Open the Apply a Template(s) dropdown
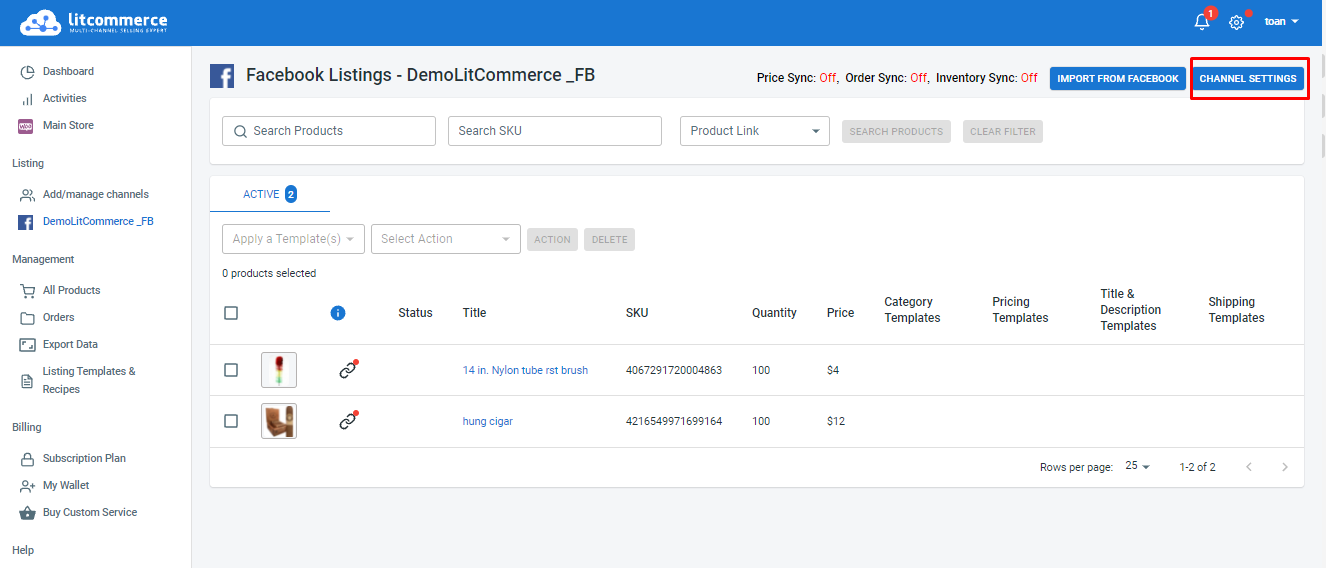This screenshot has height=568, width=1326. pyautogui.click(x=293, y=239)
